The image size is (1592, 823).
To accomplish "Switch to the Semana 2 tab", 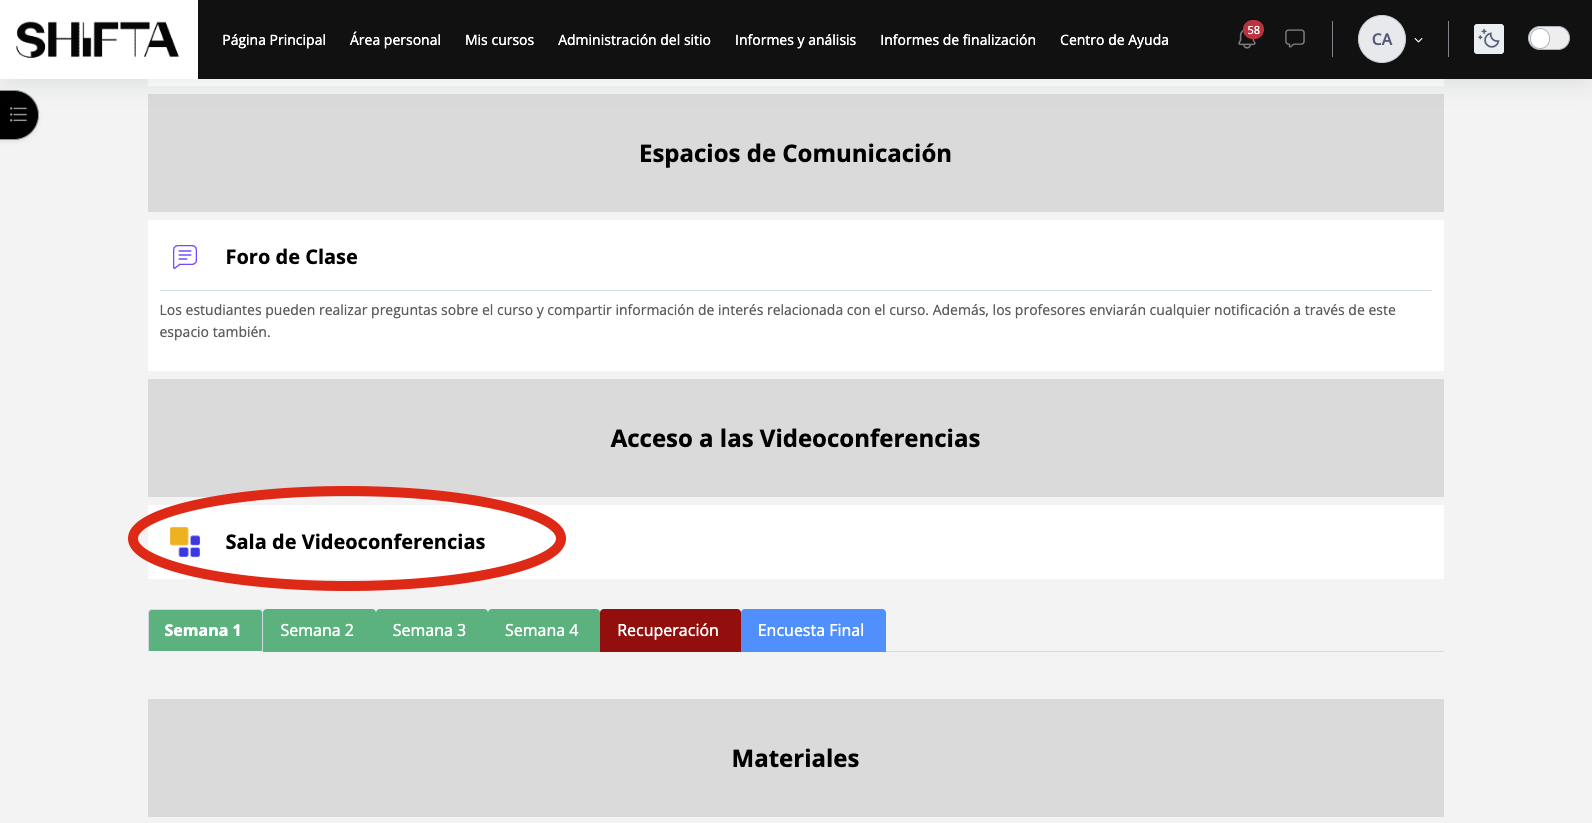I will (x=318, y=630).
